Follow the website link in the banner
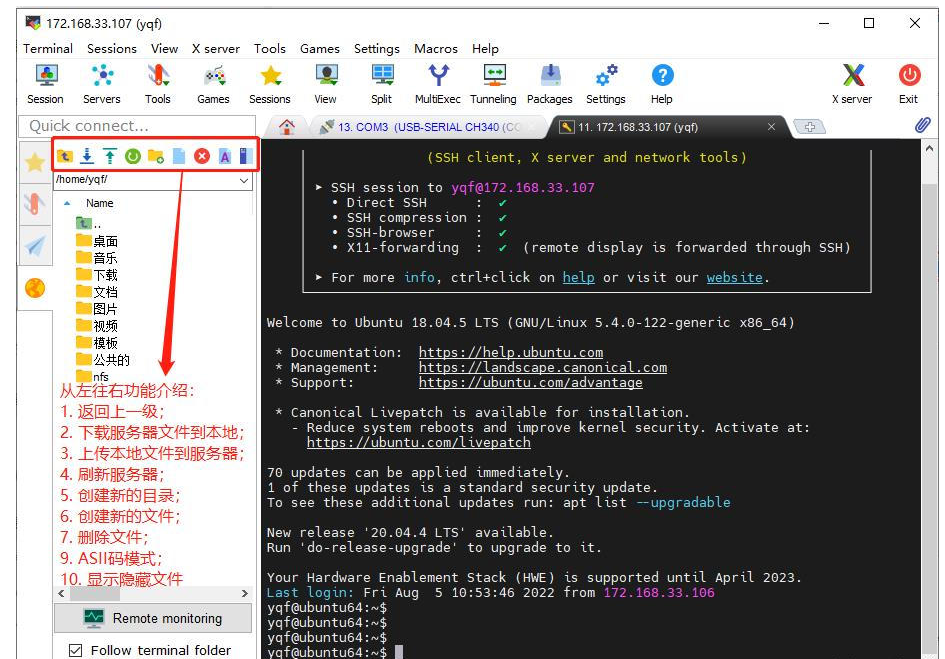Viewport: 945px width, 659px height. (734, 277)
